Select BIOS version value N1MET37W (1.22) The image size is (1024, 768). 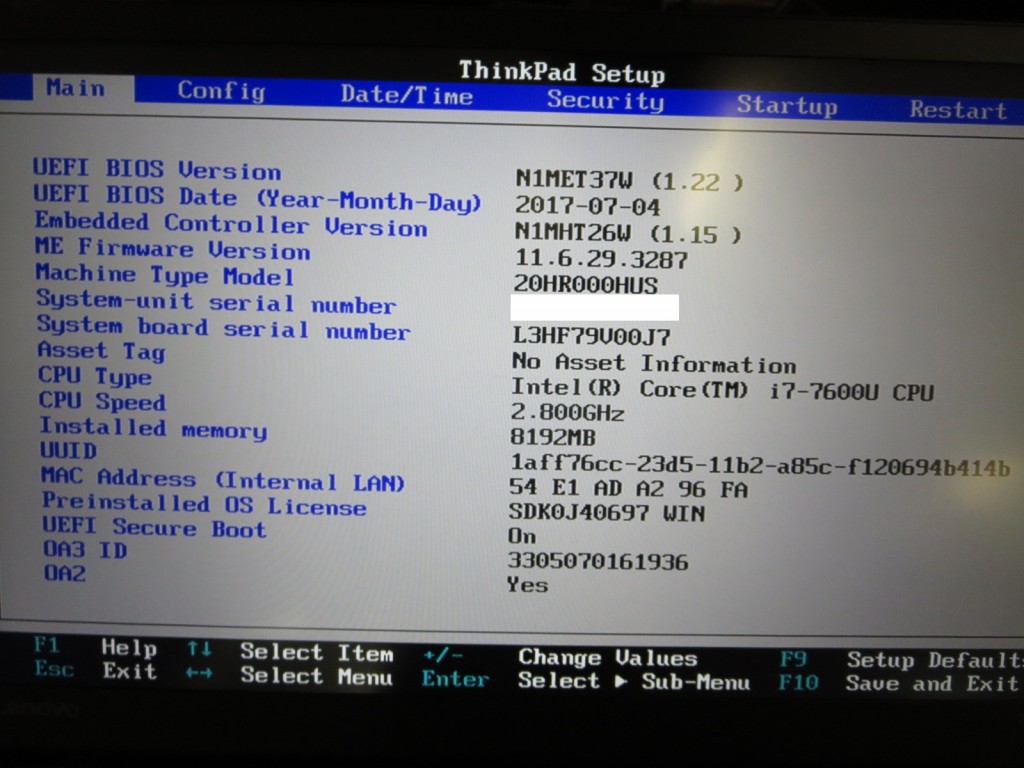(x=630, y=180)
